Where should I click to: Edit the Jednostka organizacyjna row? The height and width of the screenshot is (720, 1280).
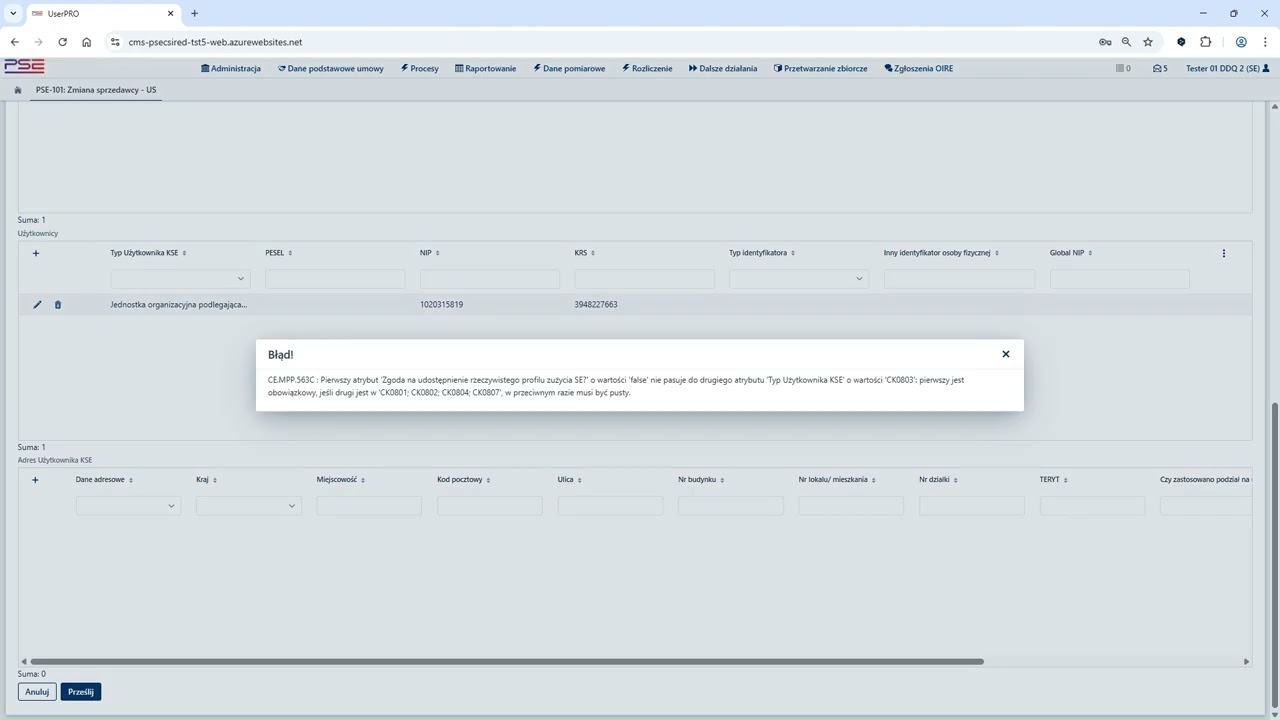[37, 304]
